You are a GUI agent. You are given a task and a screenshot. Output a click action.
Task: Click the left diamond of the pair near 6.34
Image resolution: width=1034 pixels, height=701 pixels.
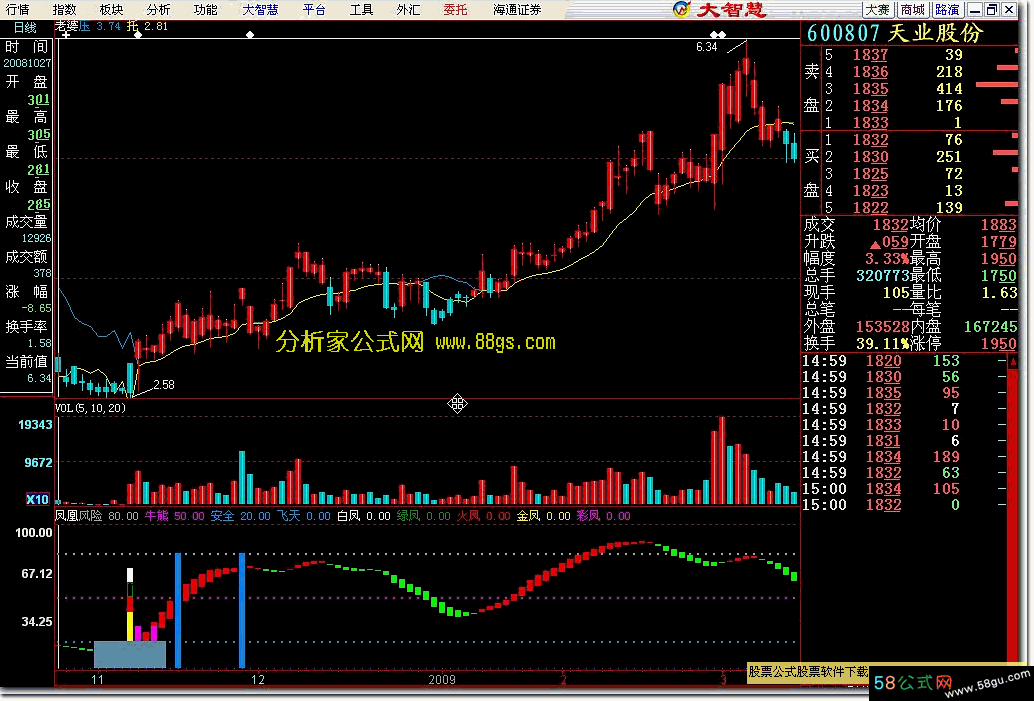pyautogui.click(x=714, y=34)
